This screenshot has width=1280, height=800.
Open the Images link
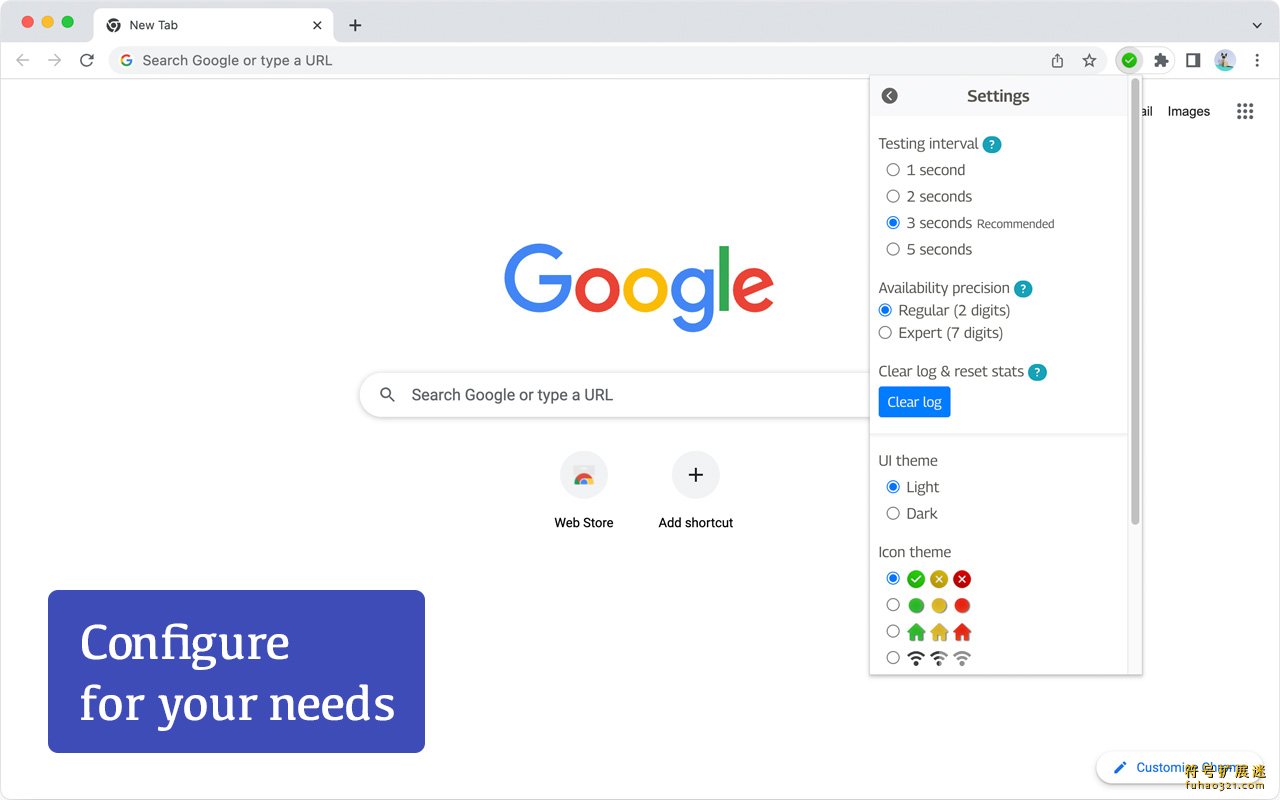click(1189, 111)
